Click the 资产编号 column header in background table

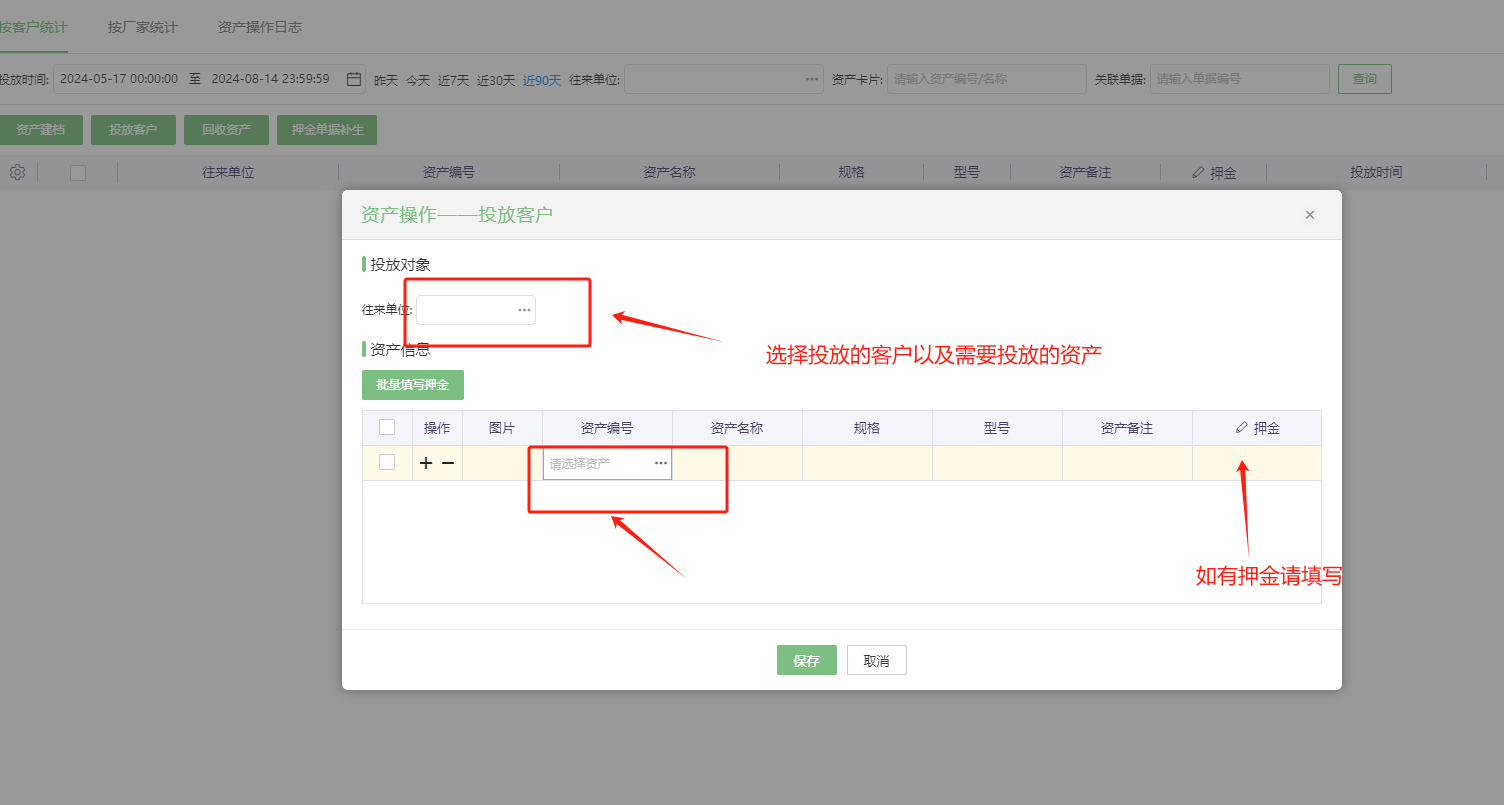(x=448, y=172)
